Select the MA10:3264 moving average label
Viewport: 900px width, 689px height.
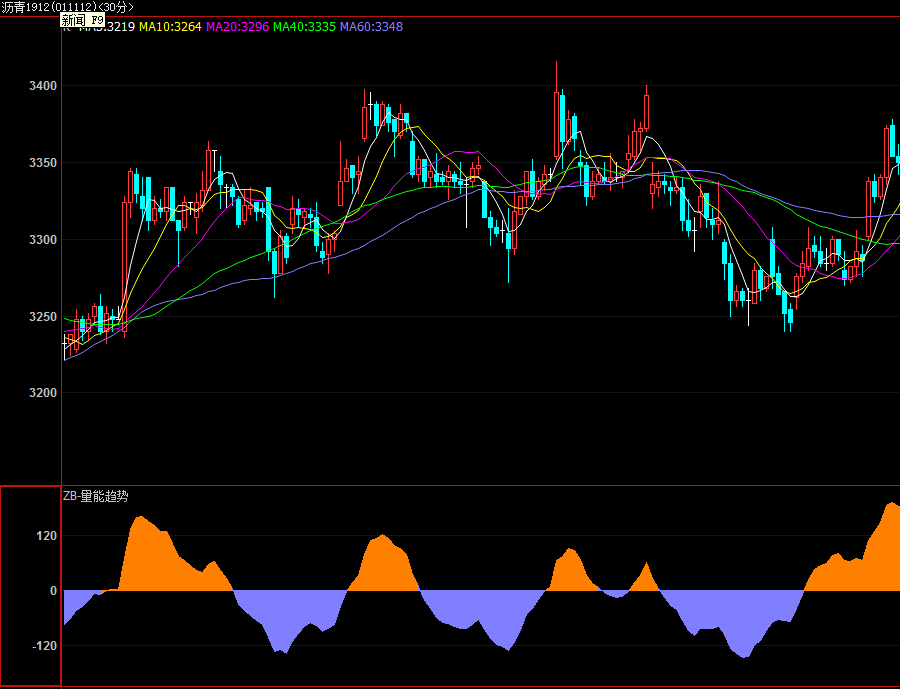pyautogui.click(x=170, y=26)
